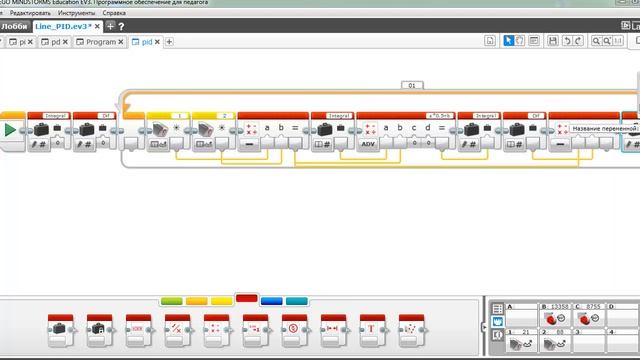
Task: Edit the initial value of first Integral block
Action: click(x=58, y=143)
